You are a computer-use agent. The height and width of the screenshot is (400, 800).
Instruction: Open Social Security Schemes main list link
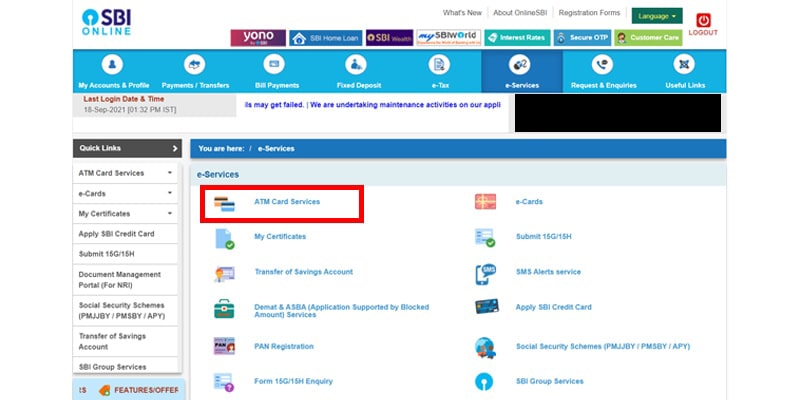point(603,346)
